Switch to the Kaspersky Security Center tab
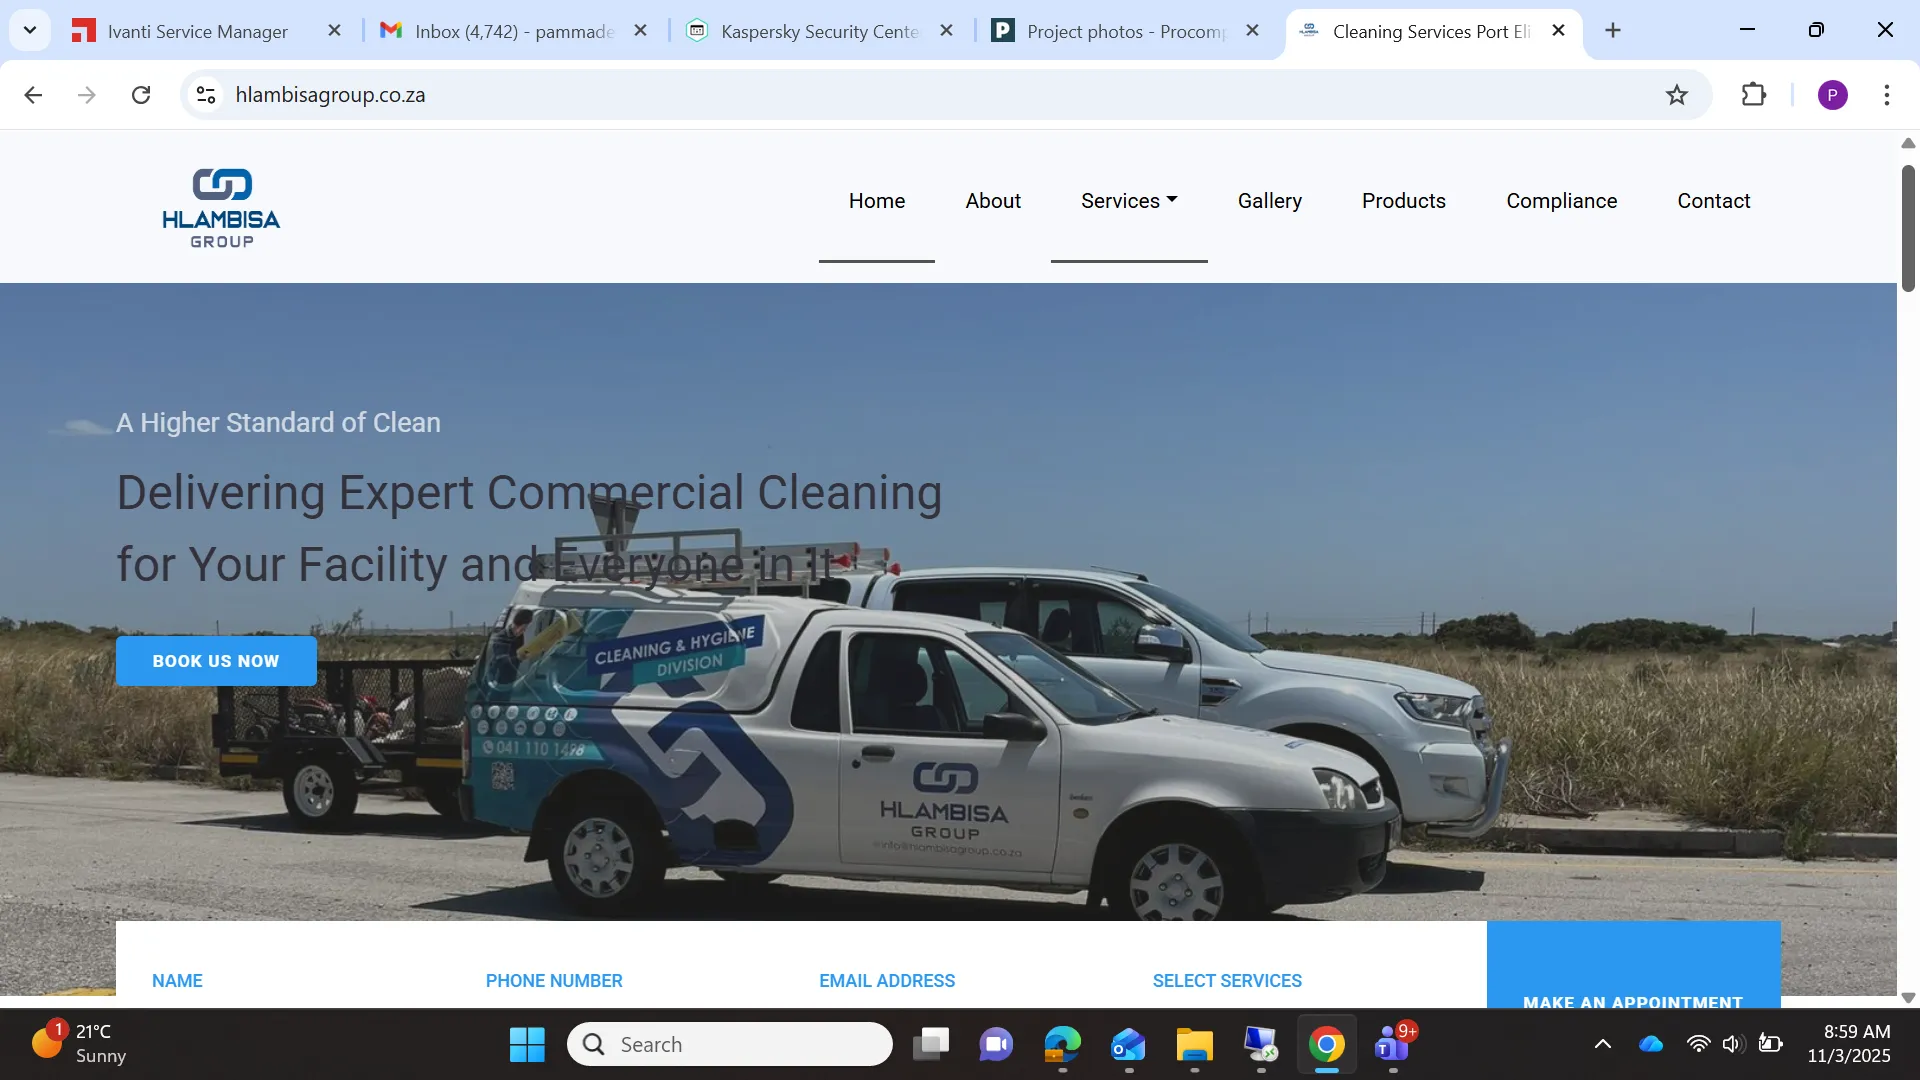This screenshot has width=1920, height=1080. pyautogui.click(x=819, y=31)
